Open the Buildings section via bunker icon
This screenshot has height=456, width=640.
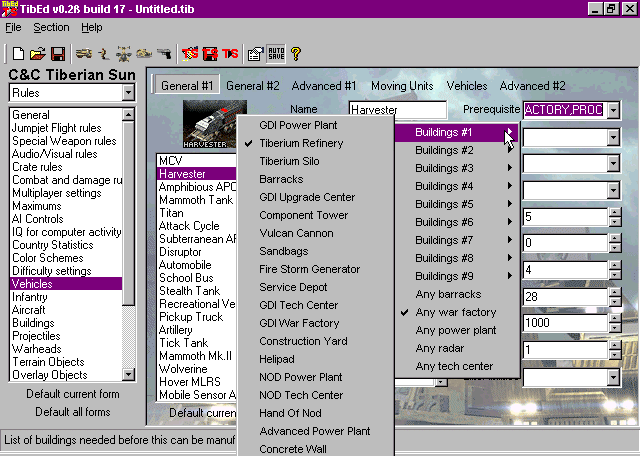coord(144,53)
